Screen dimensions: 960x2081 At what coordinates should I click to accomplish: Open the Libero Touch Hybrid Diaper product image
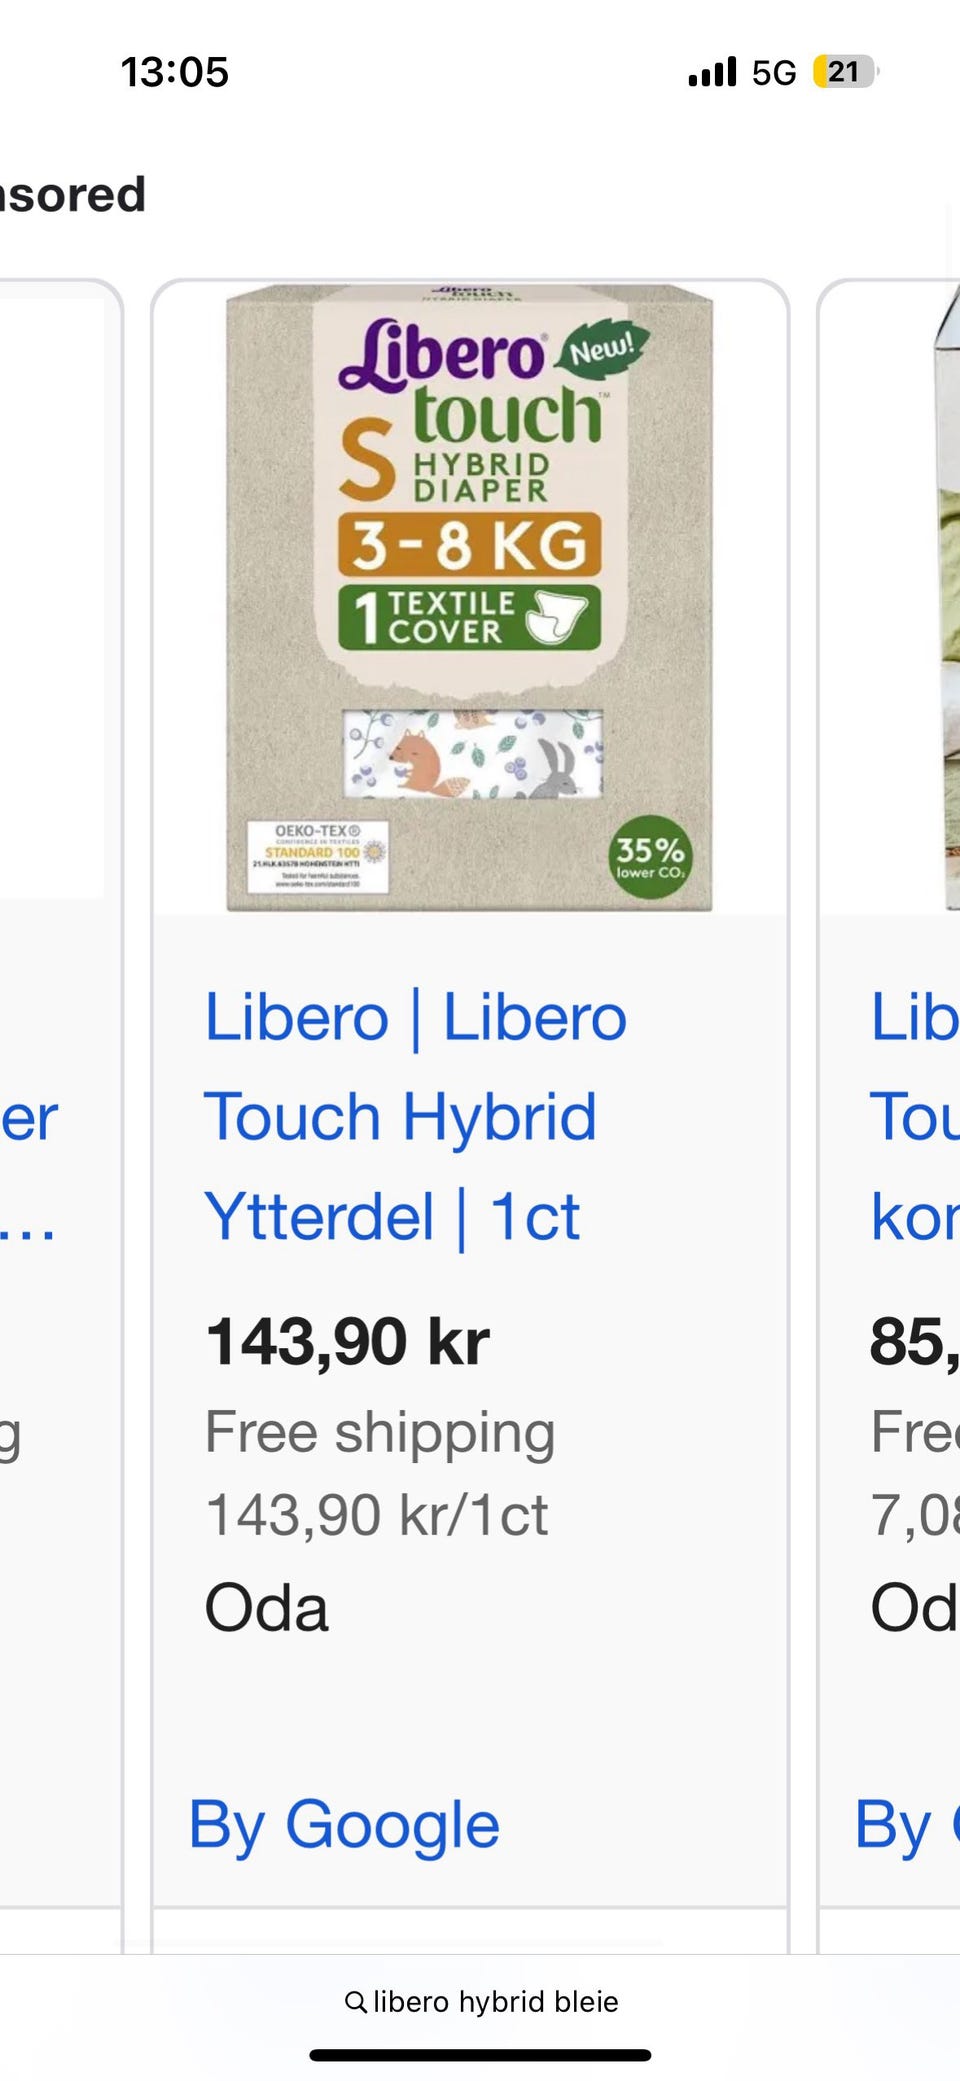click(x=470, y=598)
